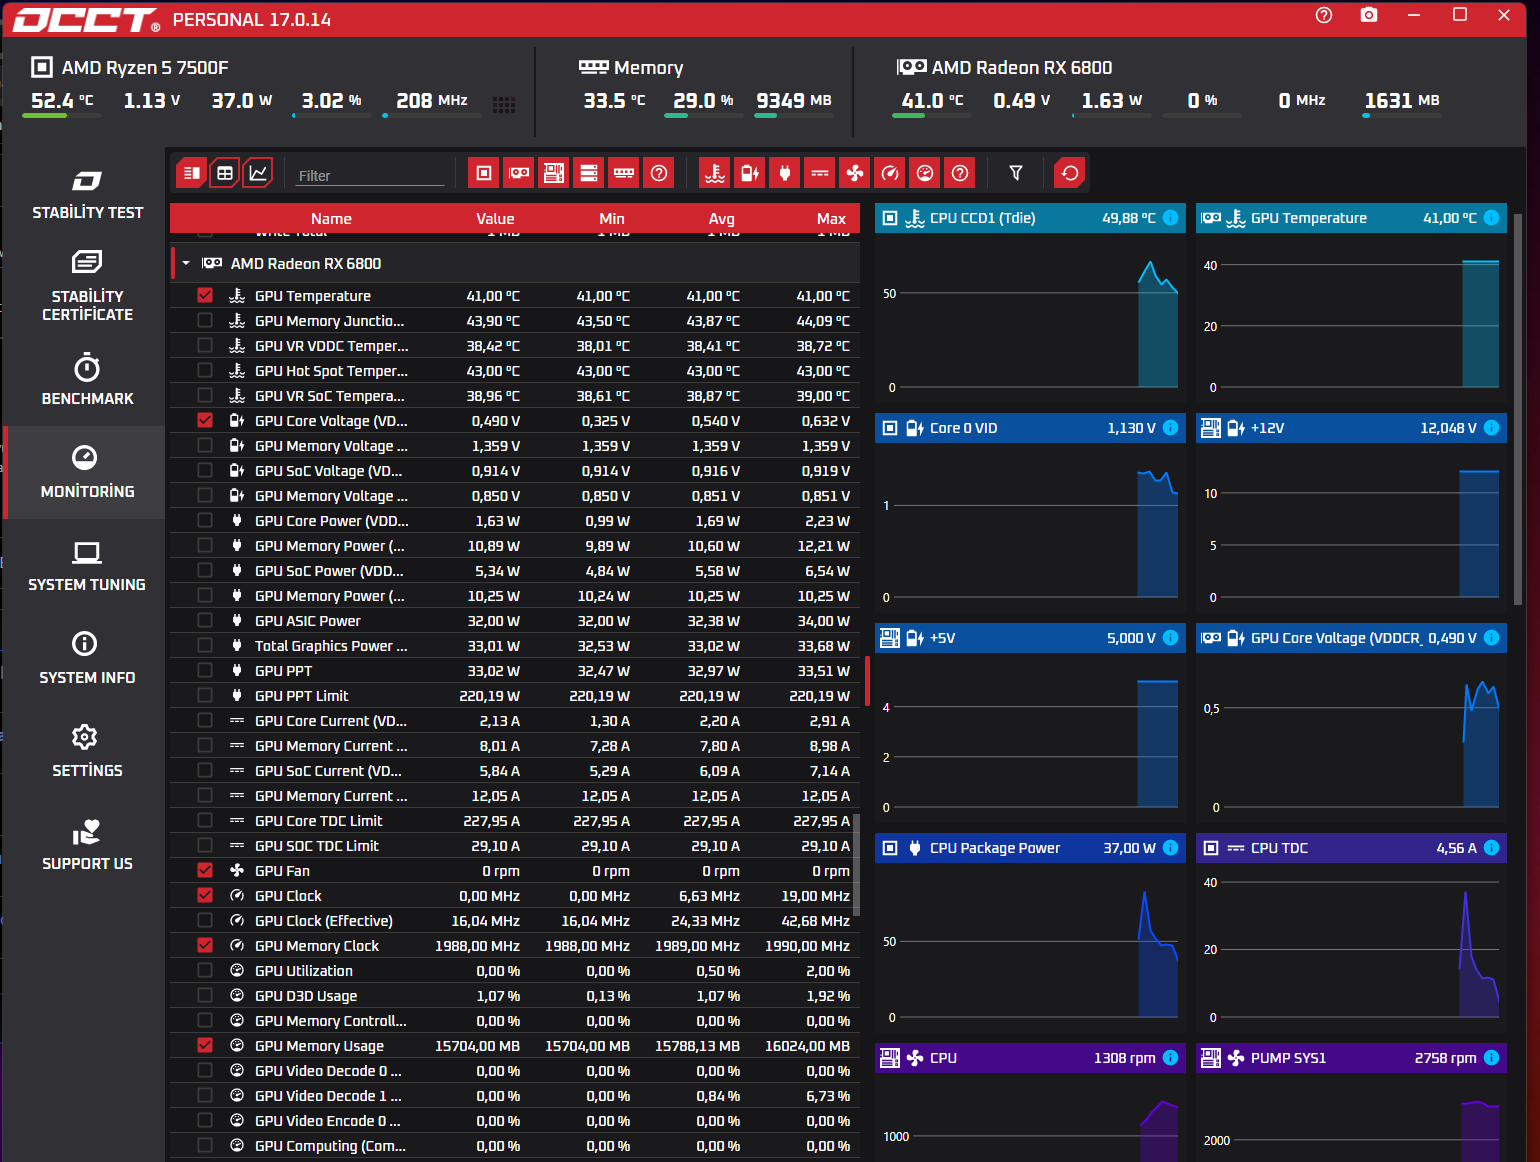Screen dimensions: 1540x1162
Task: Toggle the voltage type filter icon
Action: coord(750,173)
